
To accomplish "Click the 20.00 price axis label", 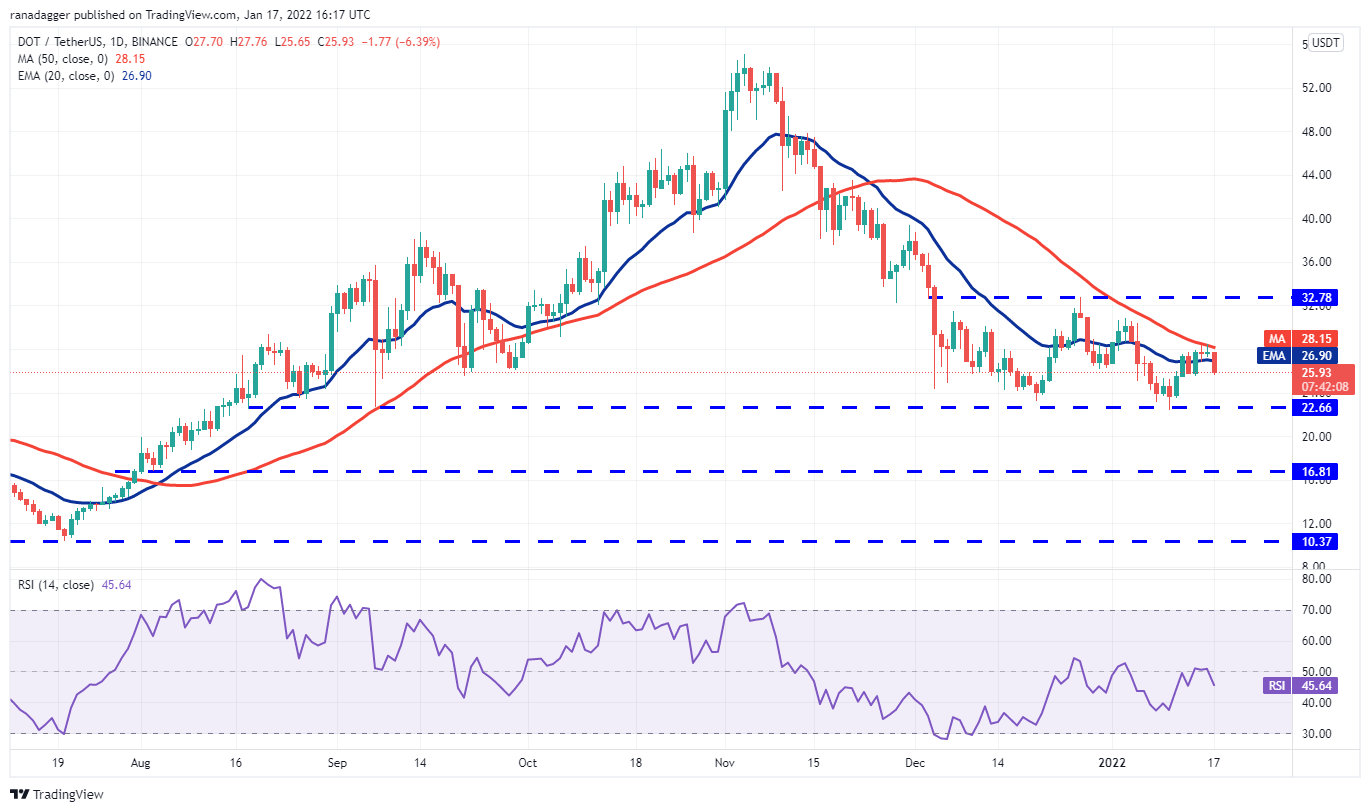I will pos(1316,437).
